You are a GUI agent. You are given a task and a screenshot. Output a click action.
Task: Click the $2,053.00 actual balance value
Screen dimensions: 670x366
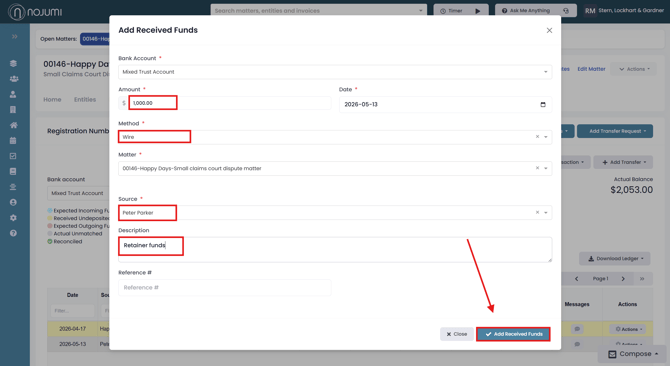coord(632,190)
